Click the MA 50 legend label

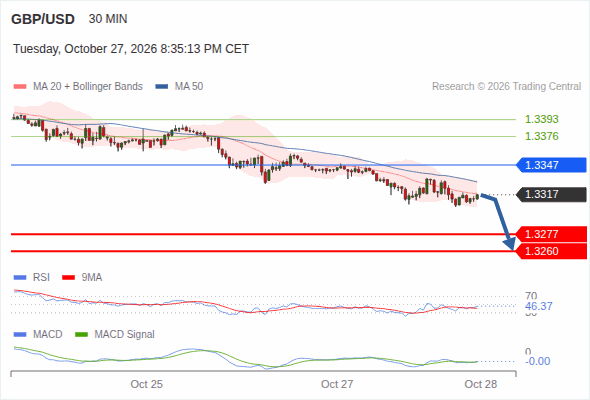[x=189, y=87]
